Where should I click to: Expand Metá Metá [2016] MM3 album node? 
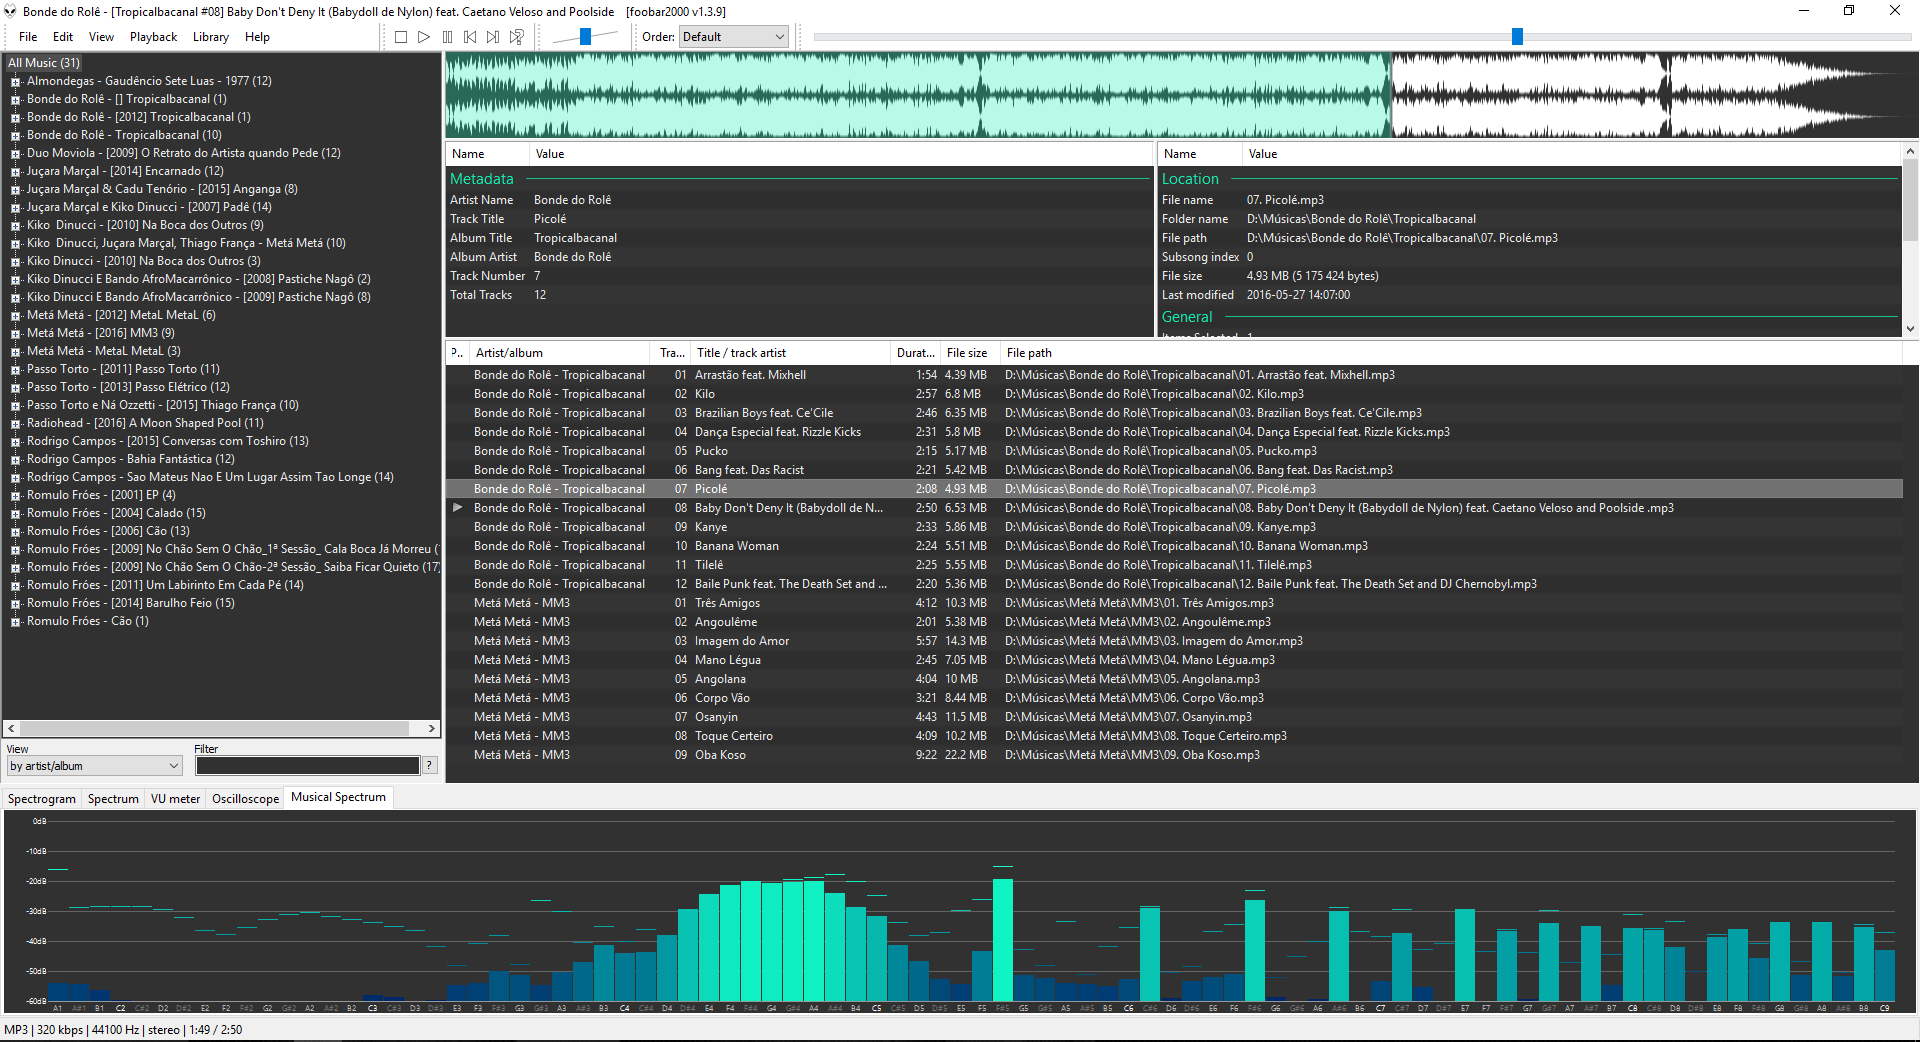[x=16, y=334]
